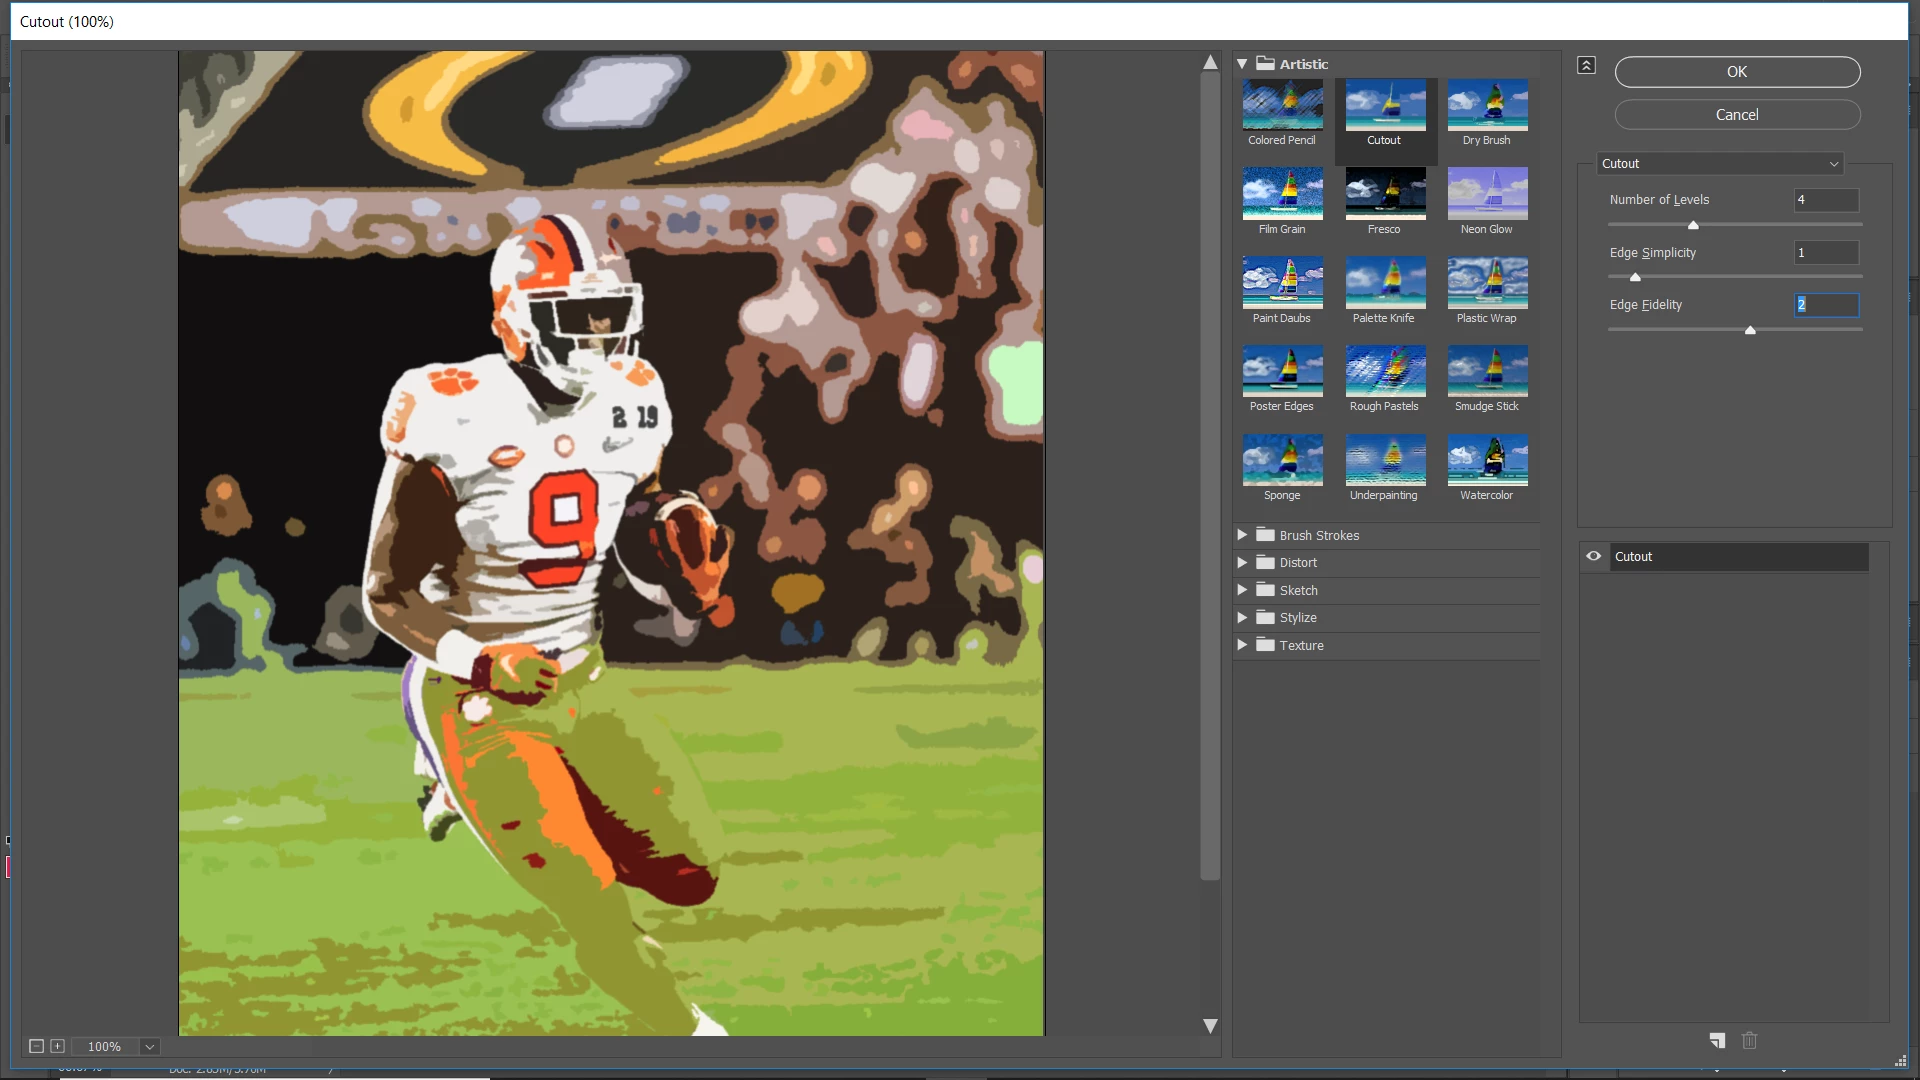Click the zoom out minus icon
Viewport: 1920px width, 1080px height.
click(36, 1046)
